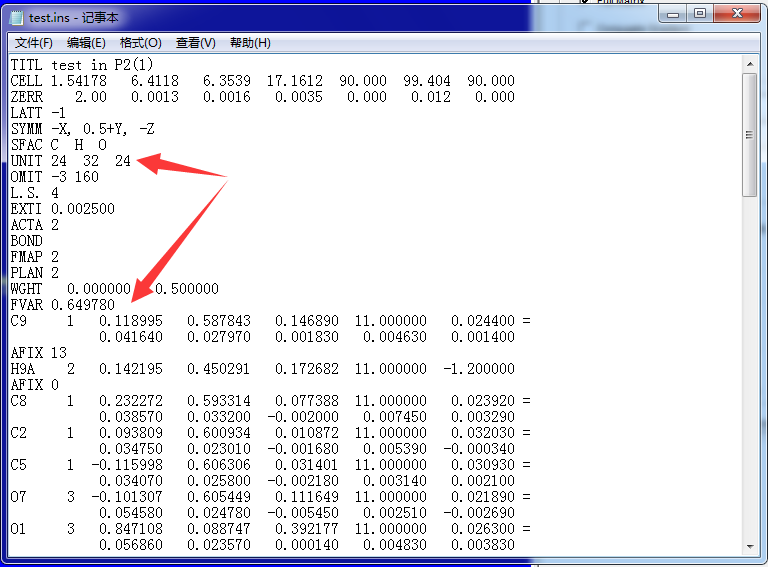
Task: Close the test.ins Notepad window
Action: [x=737, y=14]
